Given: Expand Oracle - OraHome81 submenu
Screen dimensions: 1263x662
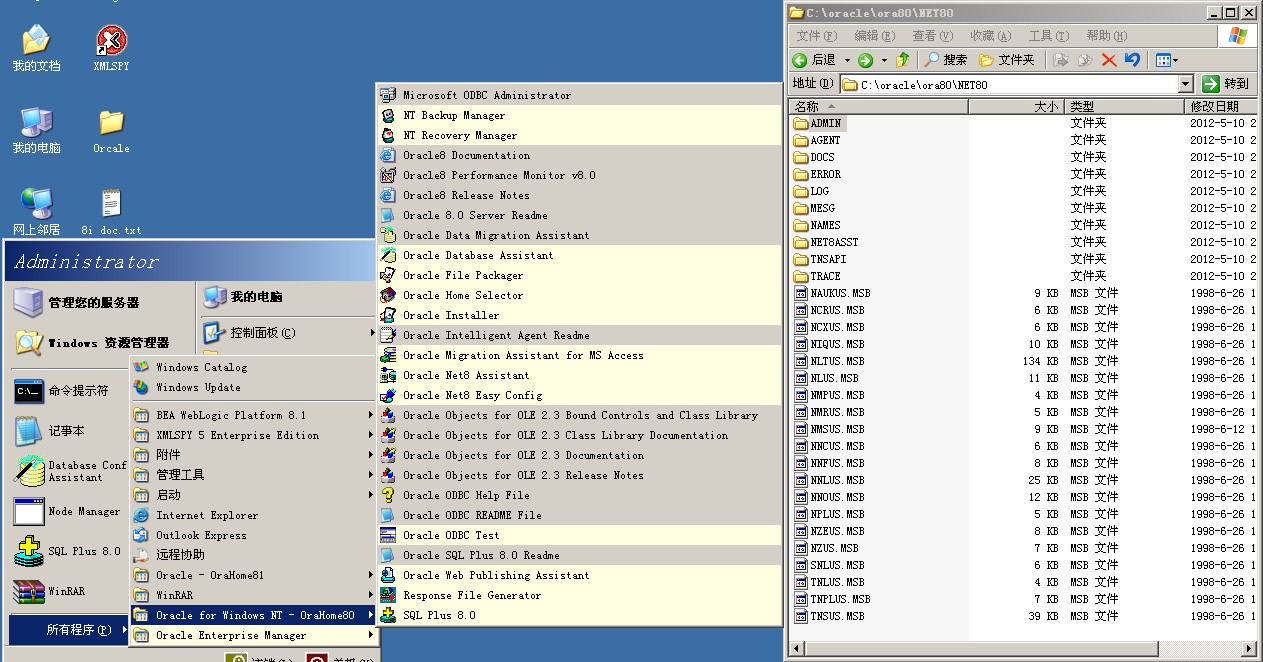Looking at the screenshot, I should pyautogui.click(x=253, y=575).
